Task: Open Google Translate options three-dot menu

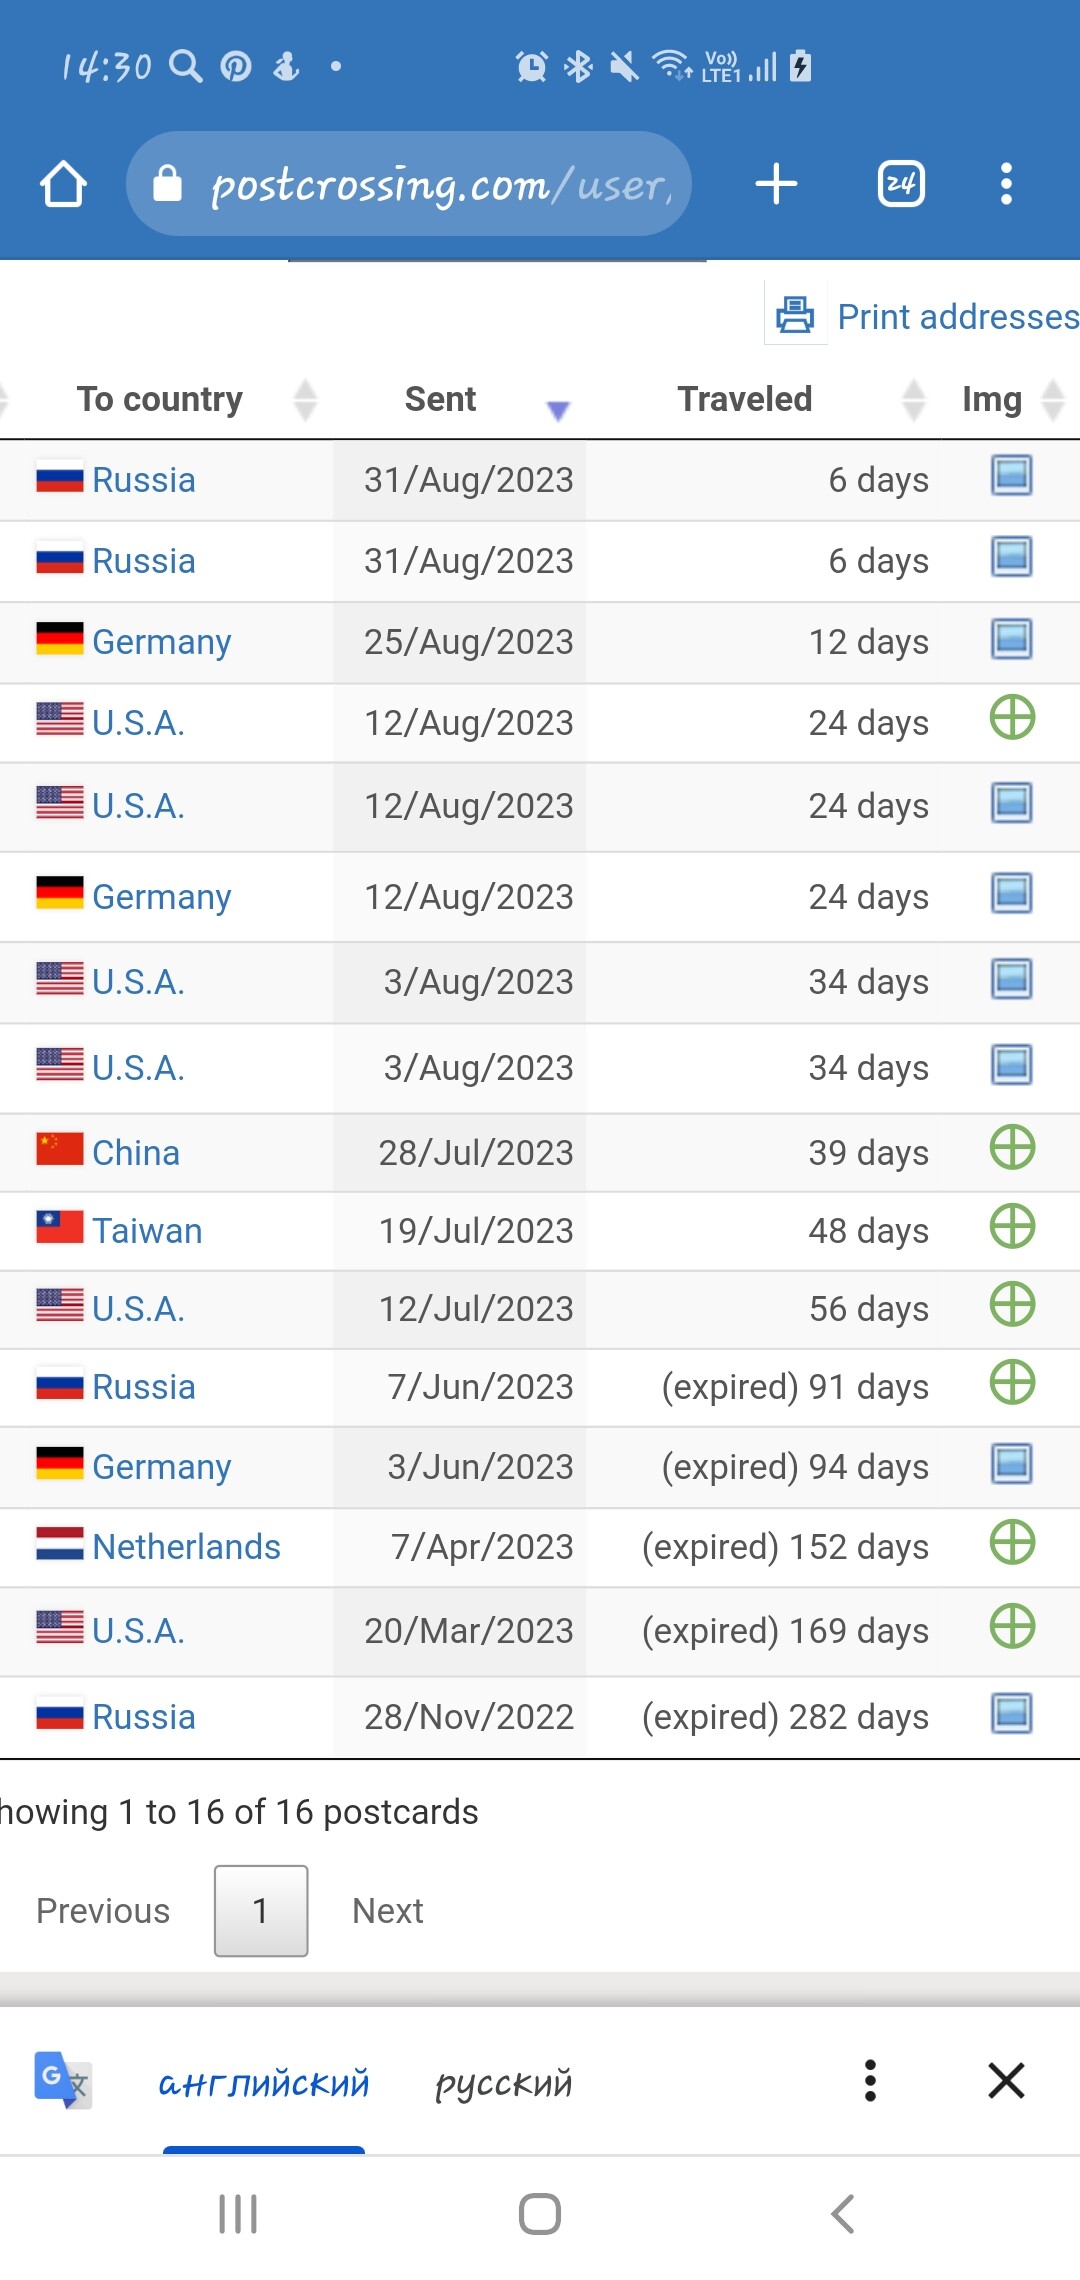Action: coord(870,2081)
